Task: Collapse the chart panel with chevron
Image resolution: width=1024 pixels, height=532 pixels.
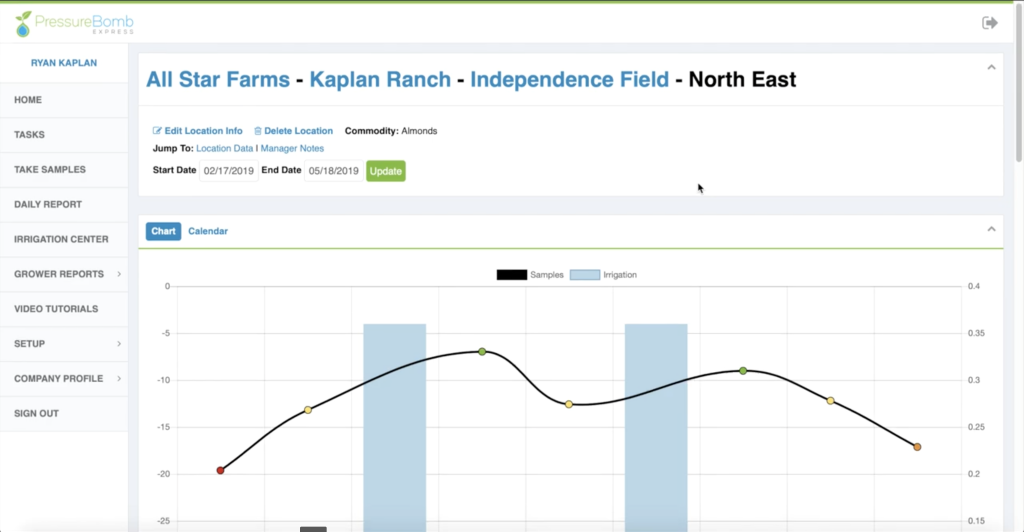Action: click(991, 230)
